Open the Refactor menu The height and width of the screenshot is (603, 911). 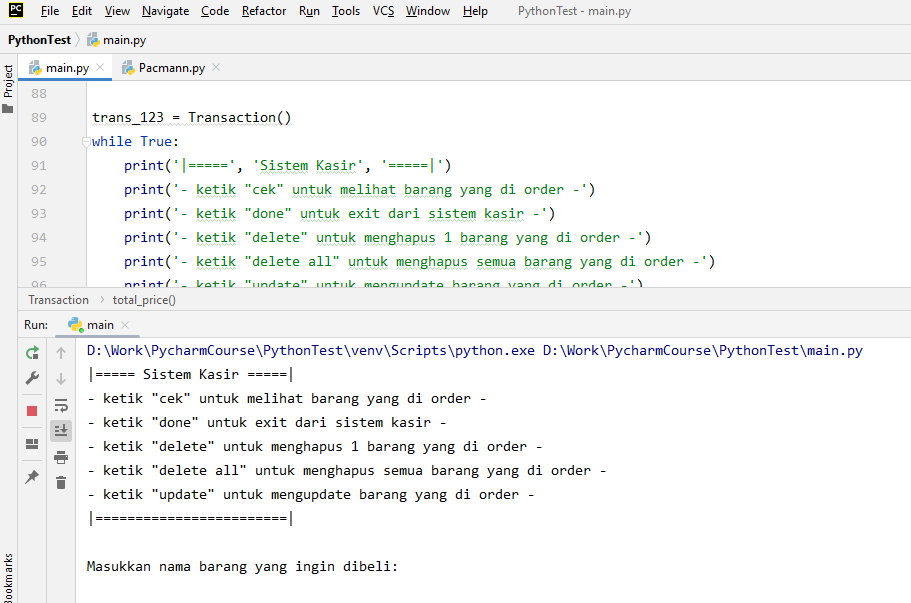(x=264, y=11)
